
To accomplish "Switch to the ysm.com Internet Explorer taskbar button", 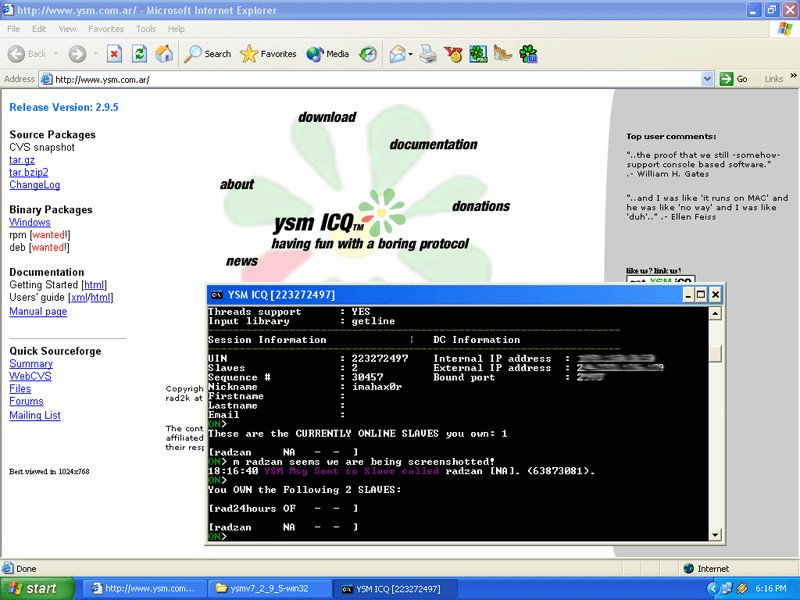I will [143, 589].
